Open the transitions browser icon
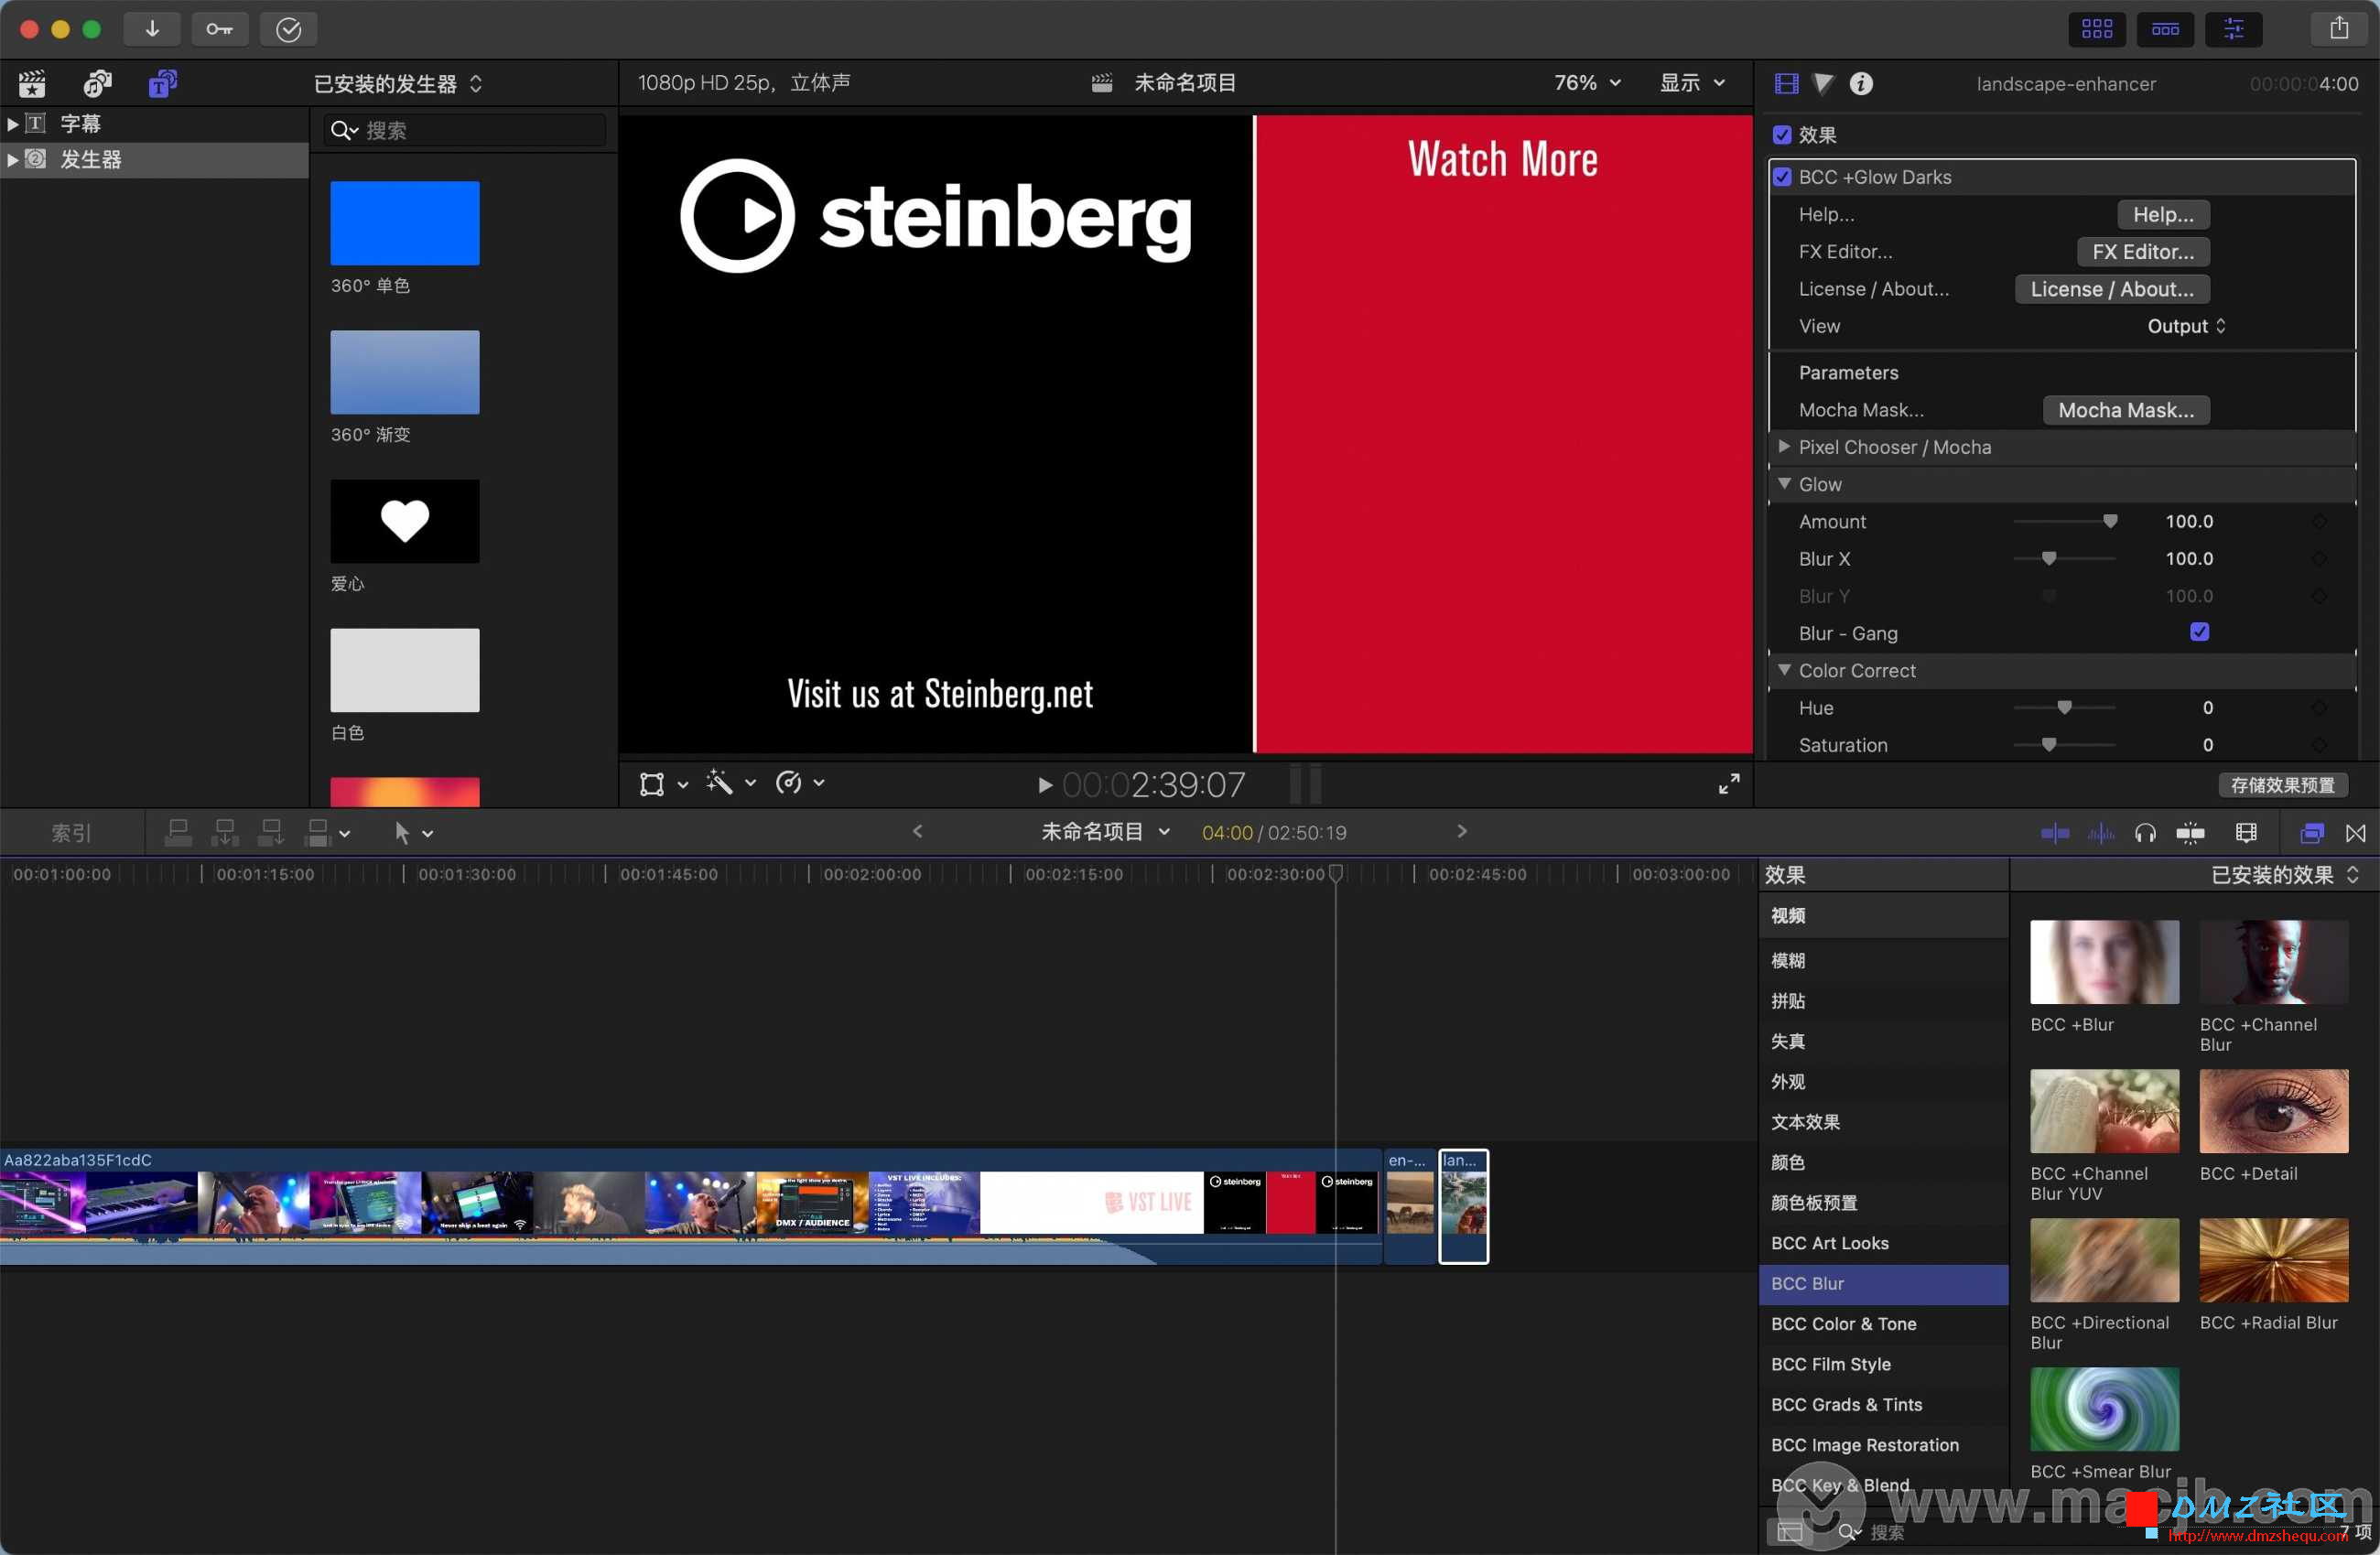Viewport: 2380px width, 1555px height. [x=2356, y=833]
